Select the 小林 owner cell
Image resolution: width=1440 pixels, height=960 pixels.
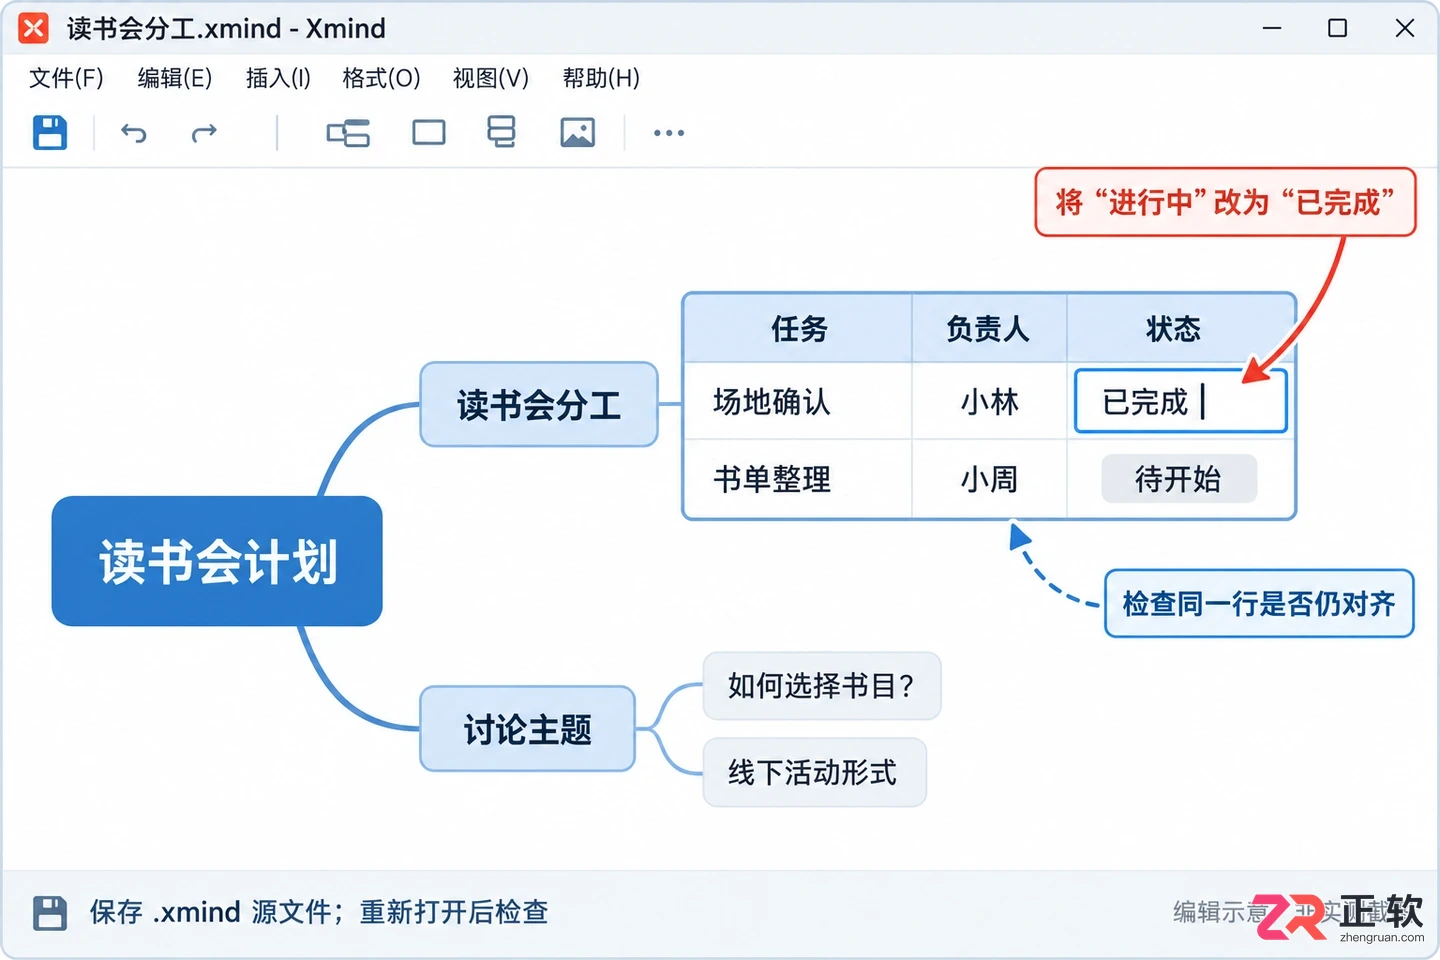click(x=989, y=401)
